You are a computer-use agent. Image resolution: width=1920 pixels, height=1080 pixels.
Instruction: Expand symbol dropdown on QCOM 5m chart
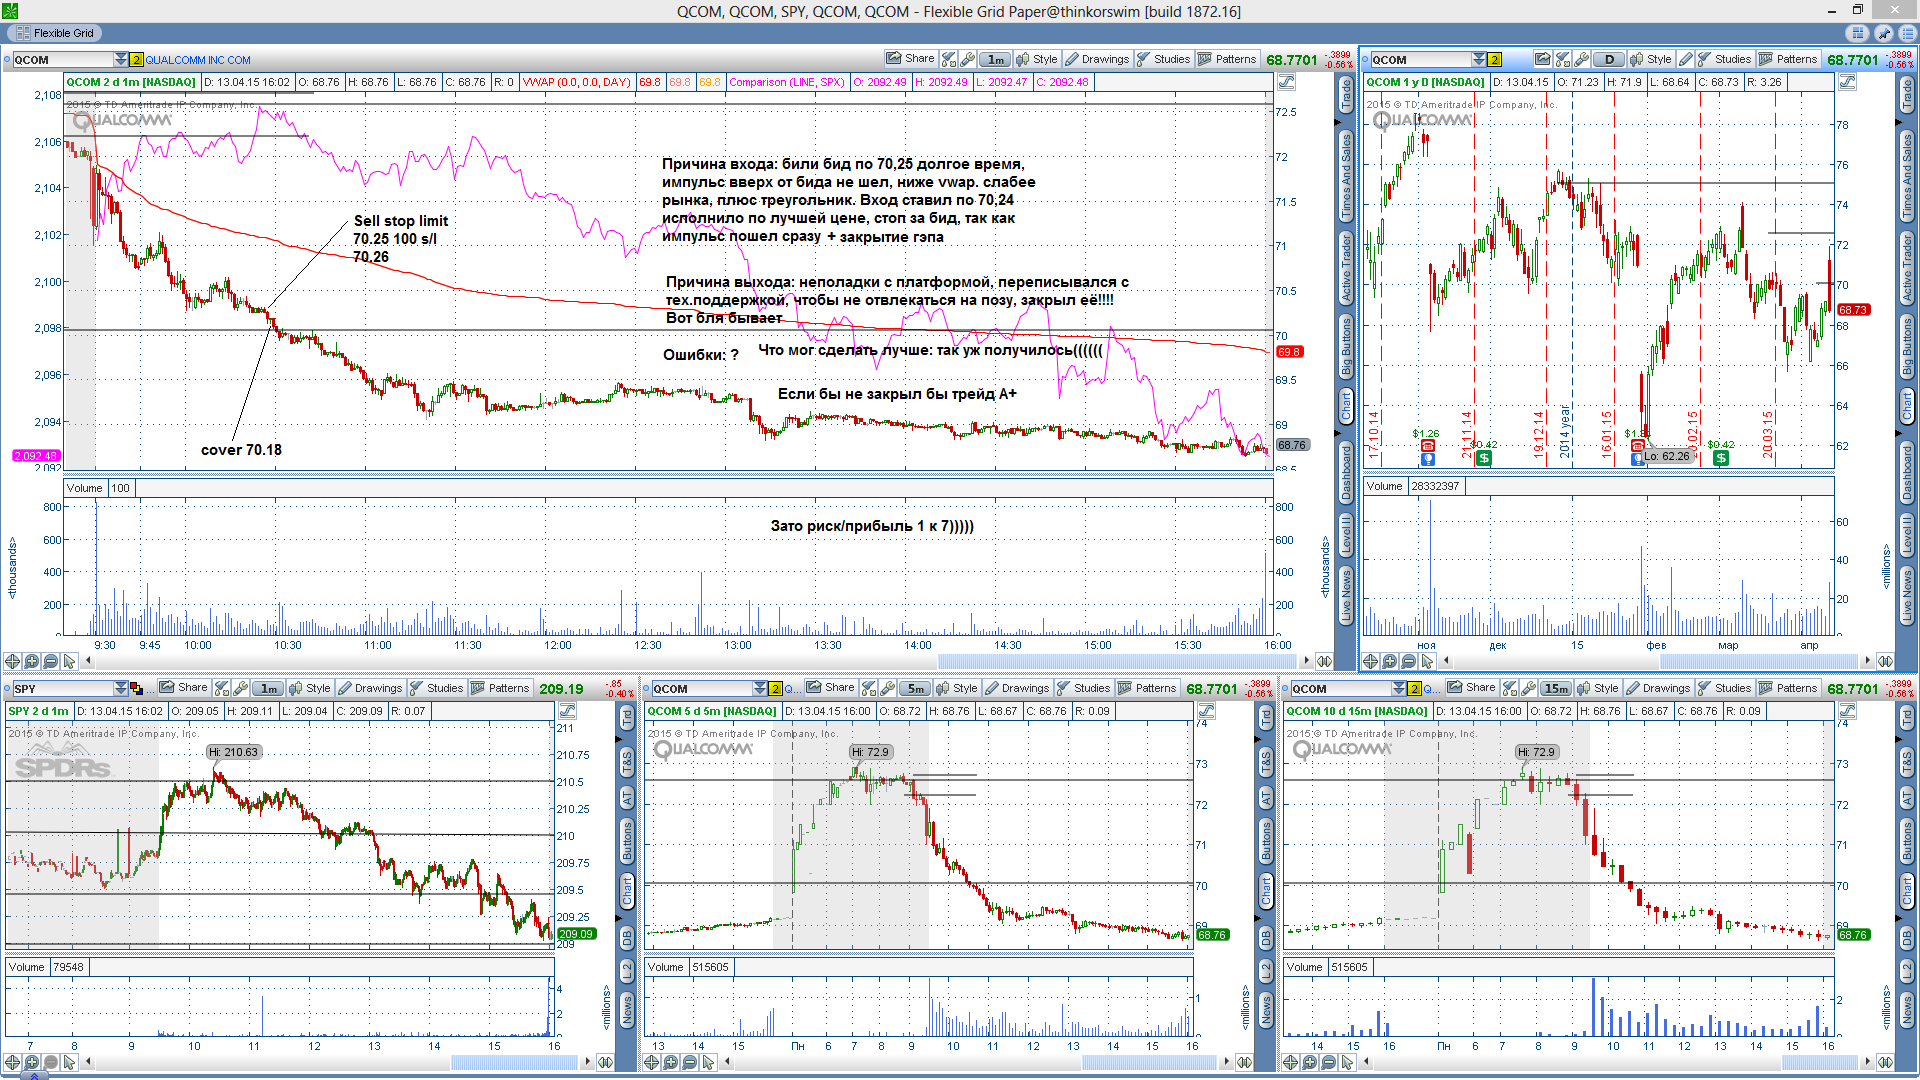[x=759, y=689]
